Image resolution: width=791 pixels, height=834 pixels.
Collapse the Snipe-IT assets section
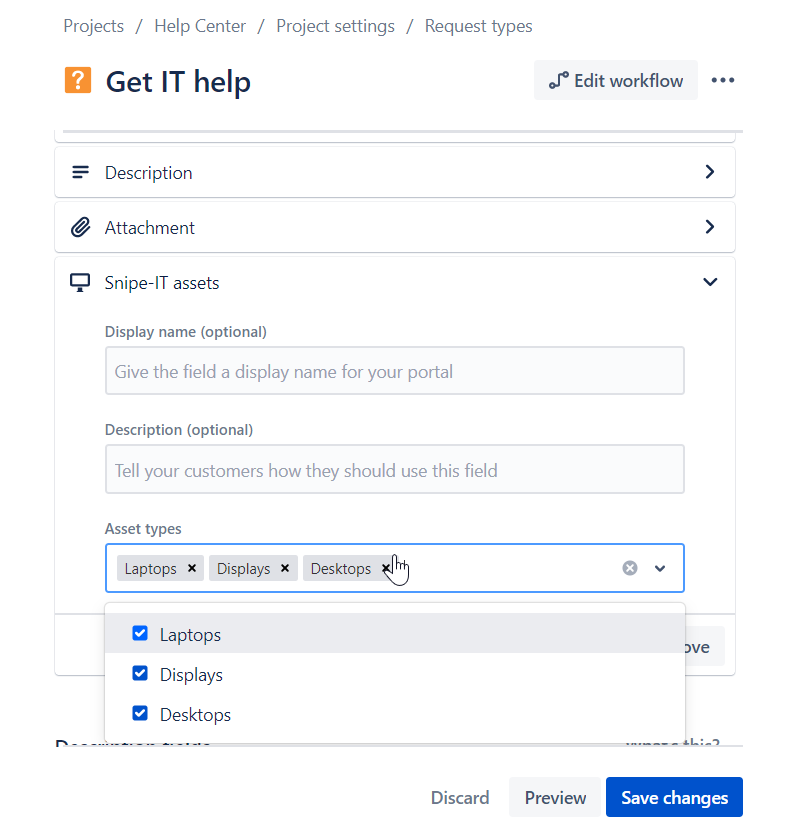tap(710, 282)
